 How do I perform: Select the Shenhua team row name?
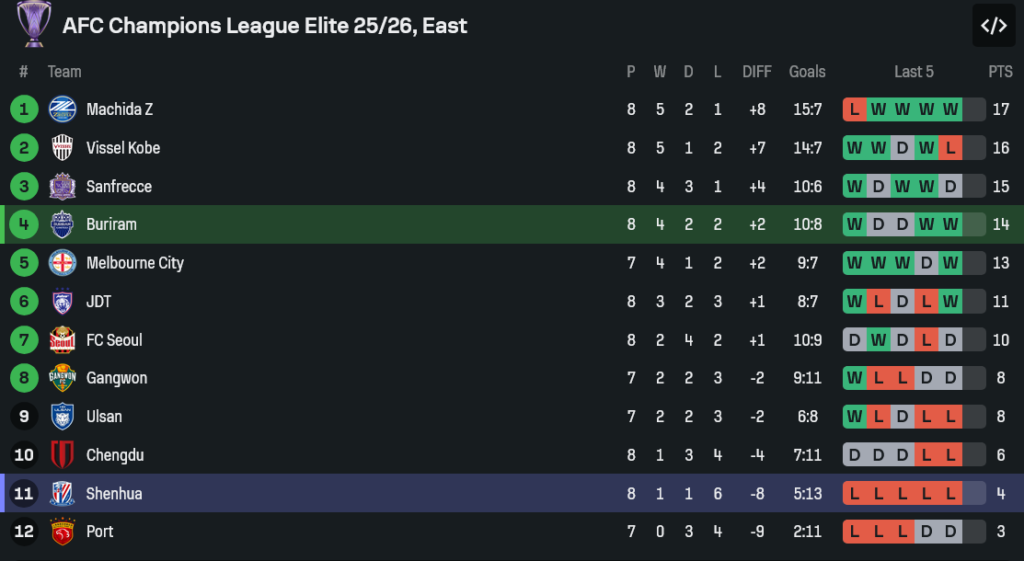pyautogui.click(x=114, y=493)
